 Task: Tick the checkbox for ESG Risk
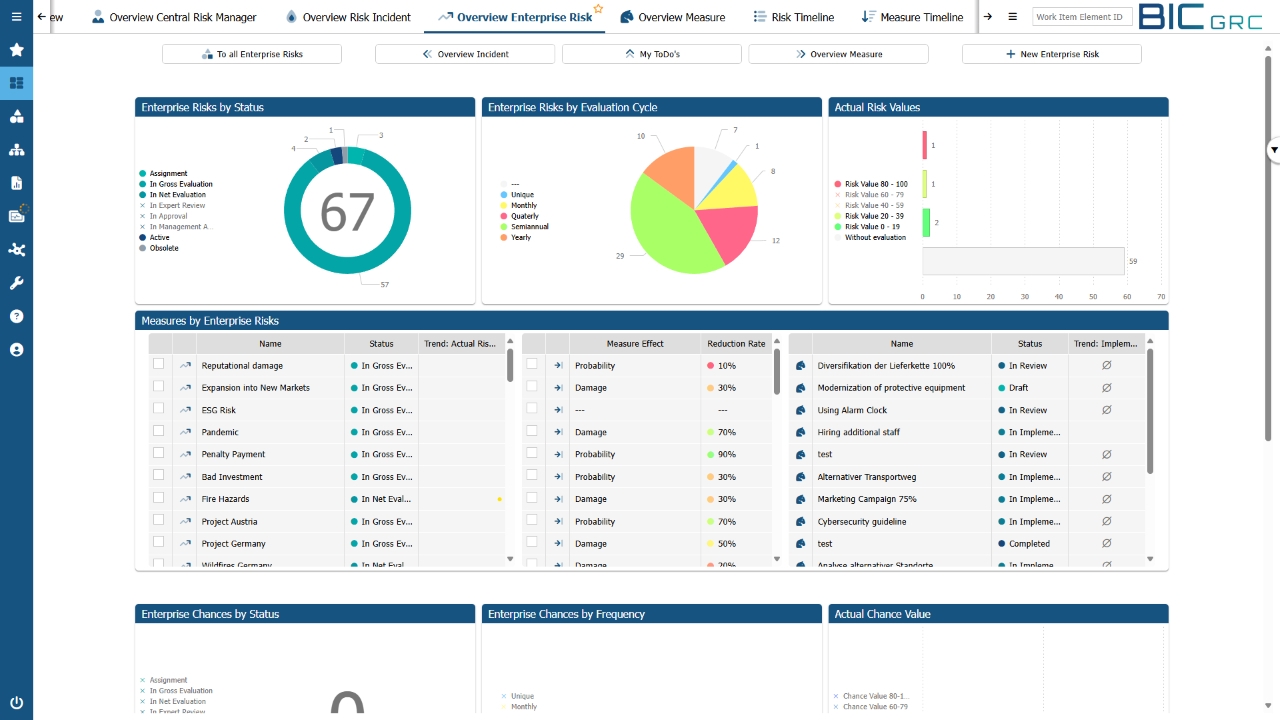pyautogui.click(x=158, y=408)
